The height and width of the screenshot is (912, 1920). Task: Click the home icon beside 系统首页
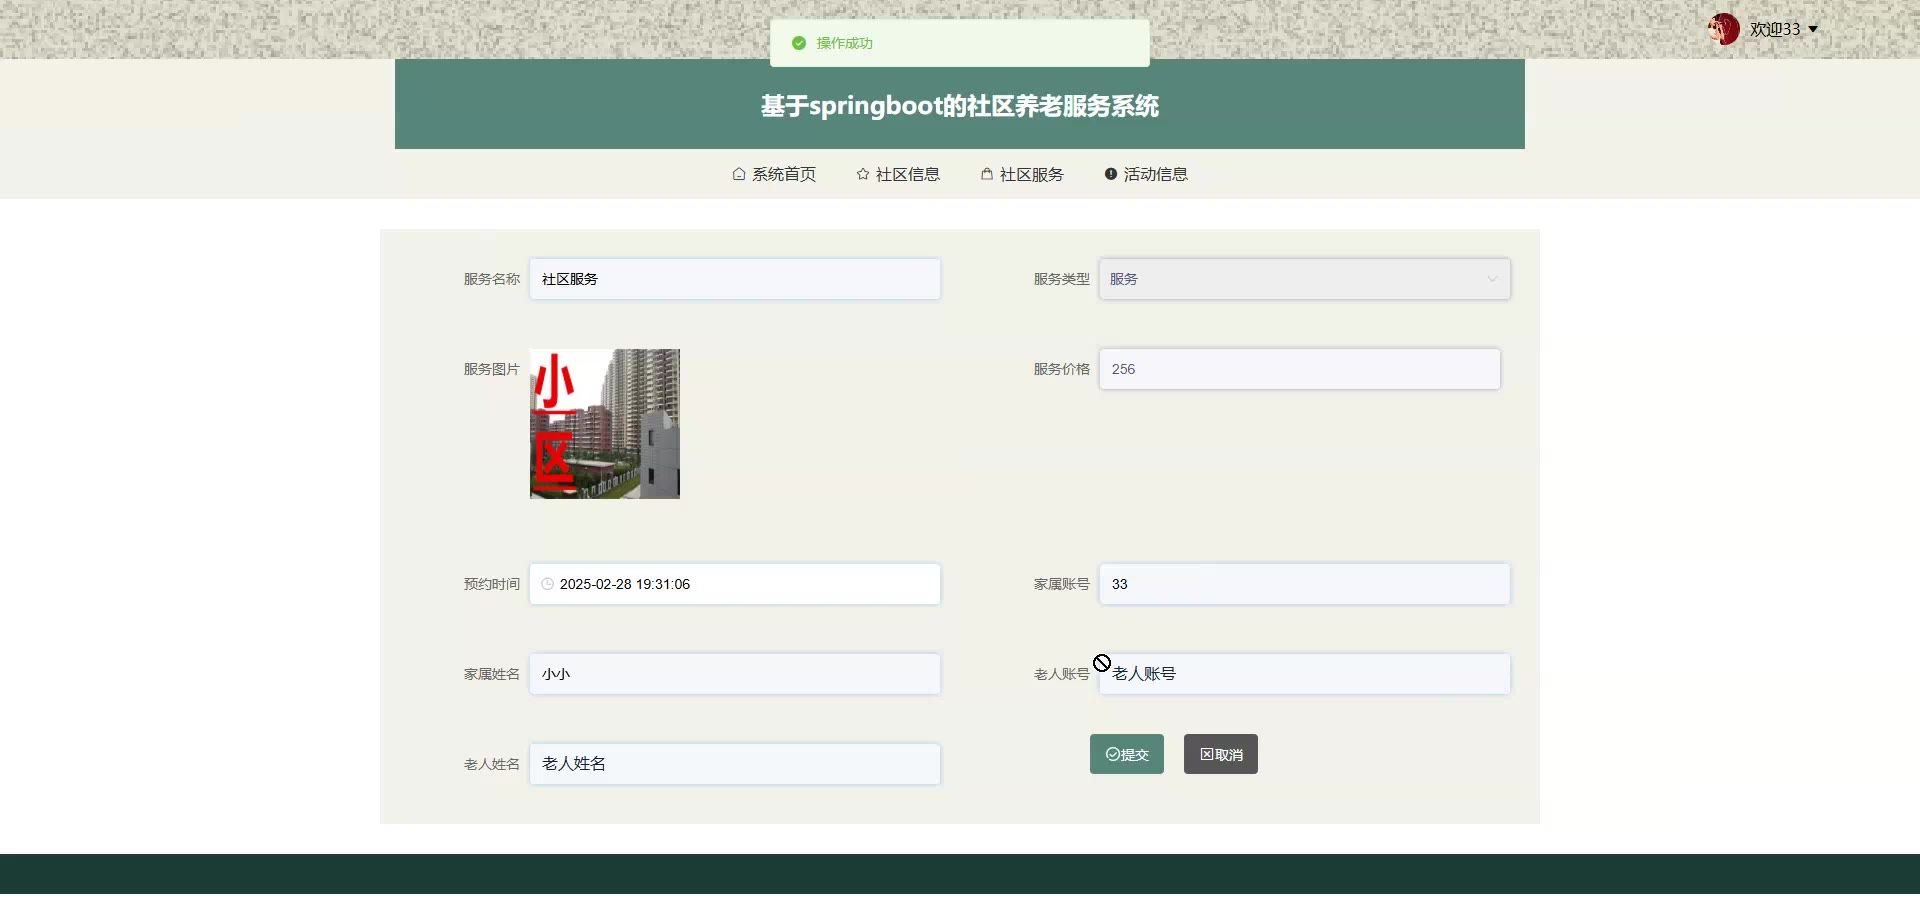tap(739, 174)
